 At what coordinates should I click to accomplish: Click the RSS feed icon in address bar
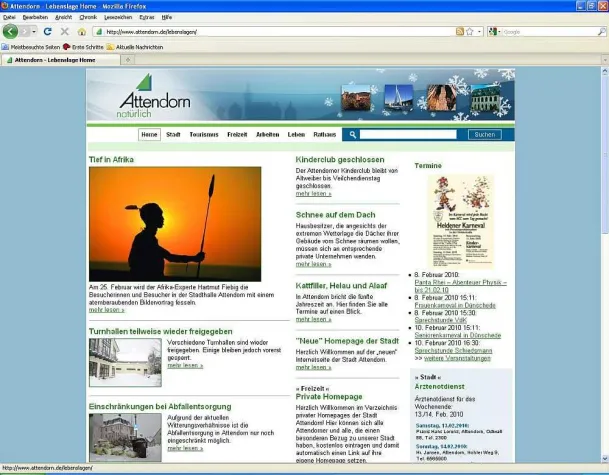click(x=460, y=32)
